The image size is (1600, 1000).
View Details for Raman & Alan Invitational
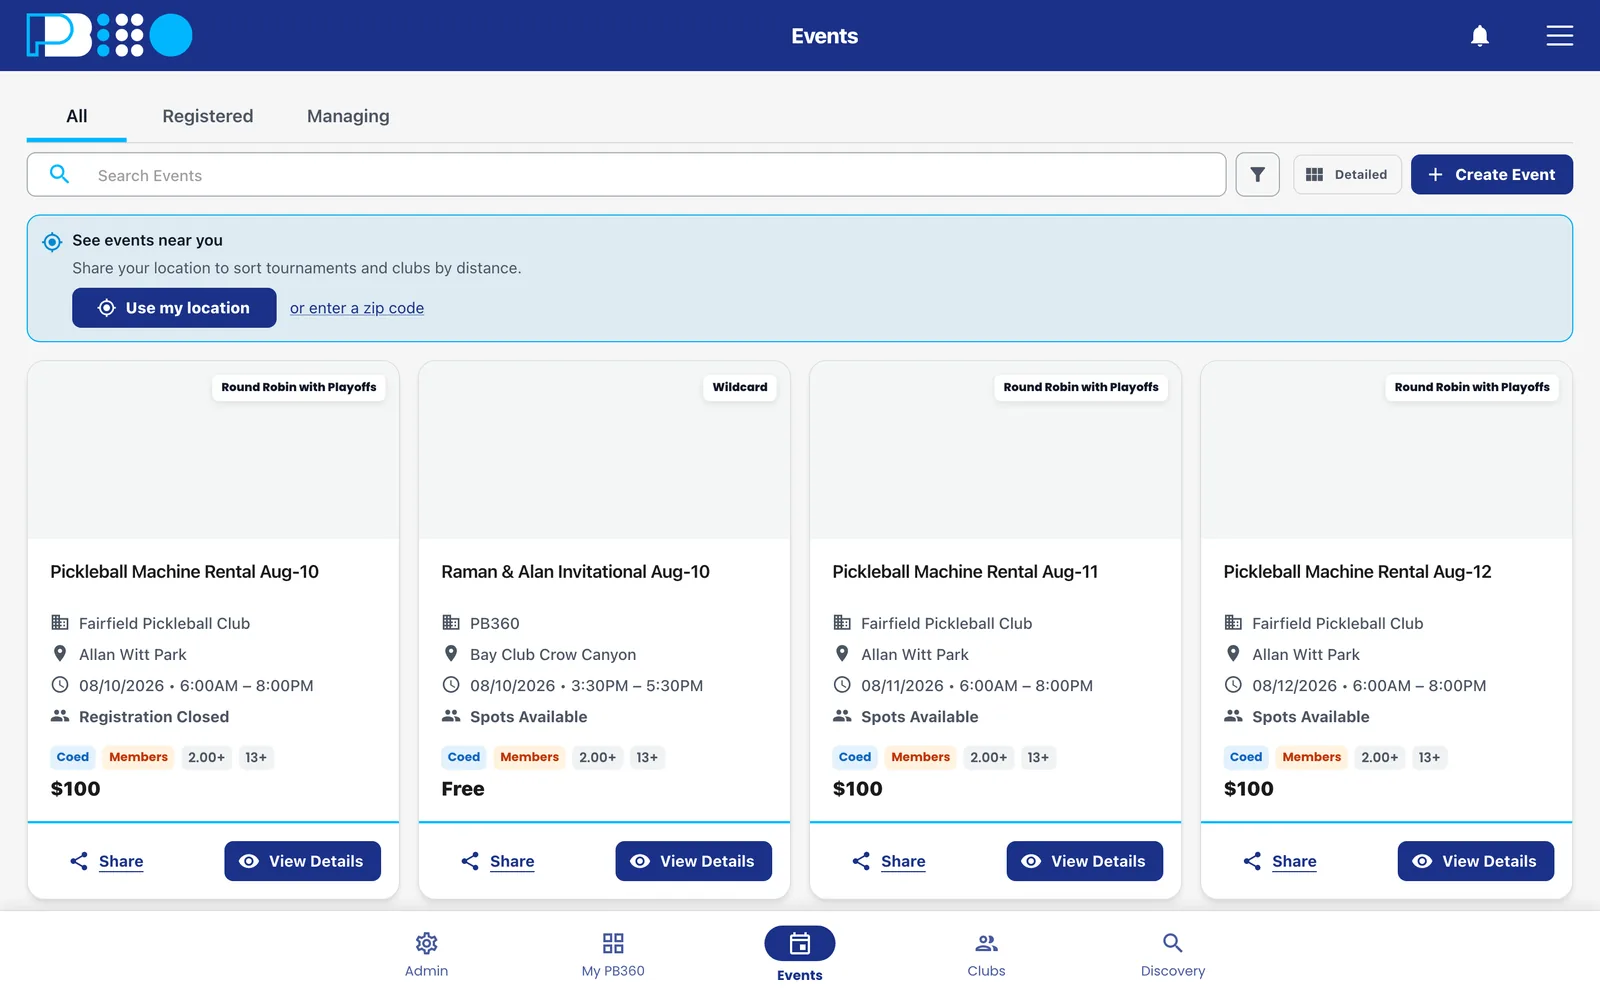coord(693,861)
